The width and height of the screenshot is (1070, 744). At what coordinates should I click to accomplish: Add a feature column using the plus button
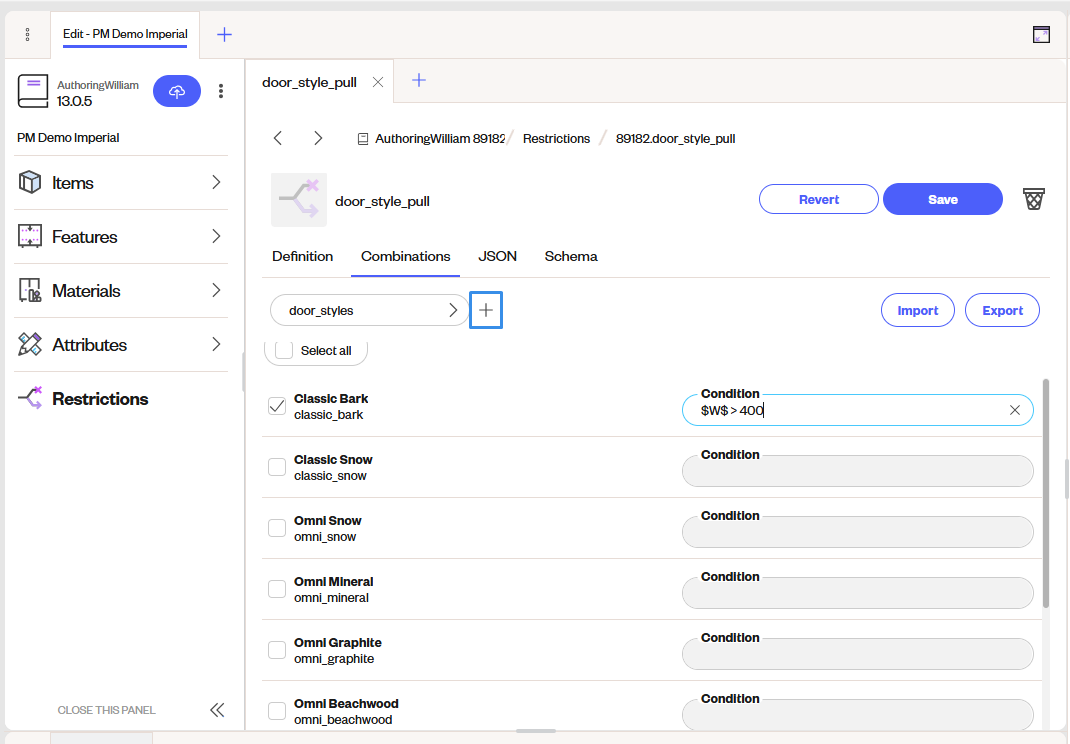tap(486, 310)
